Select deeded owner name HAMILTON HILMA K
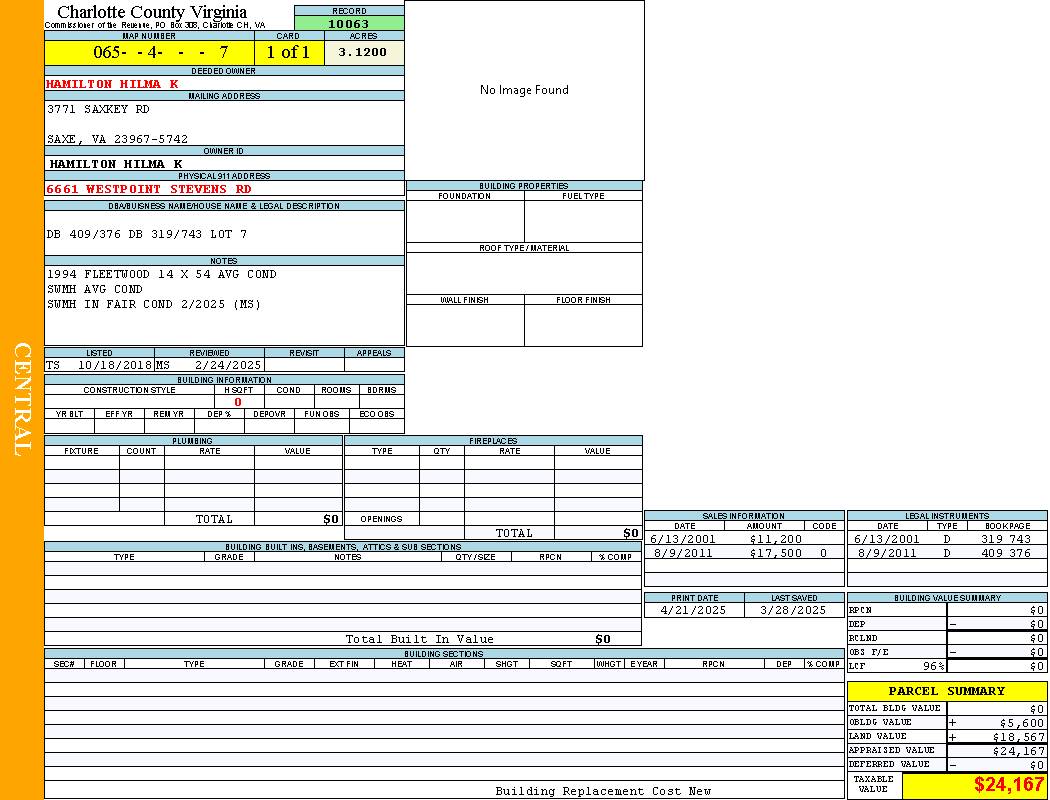The width and height of the screenshot is (1050, 800). [112, 84]
